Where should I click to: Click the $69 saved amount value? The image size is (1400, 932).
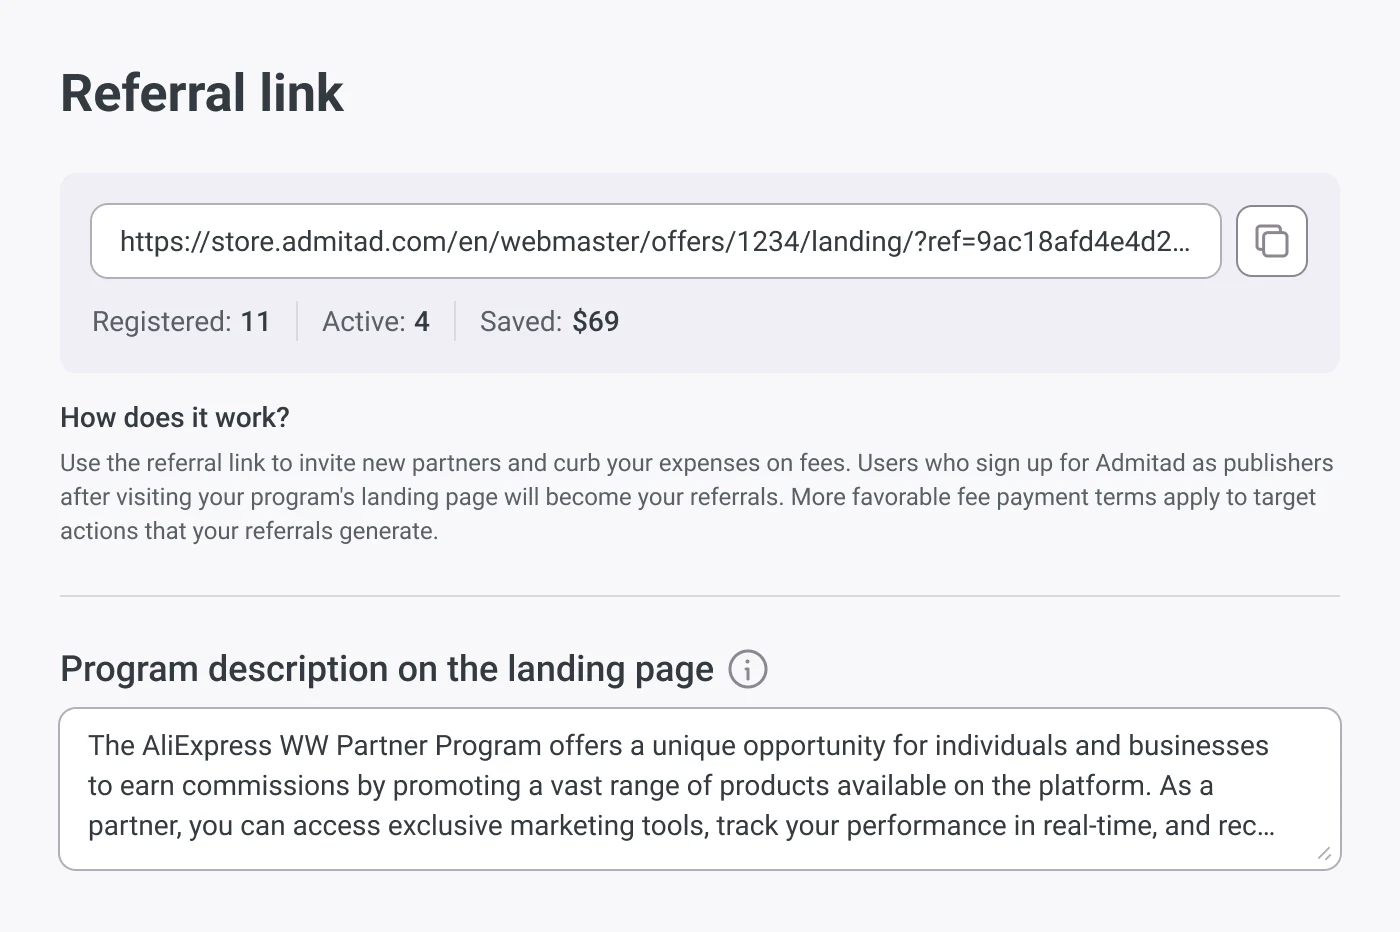[x=596, y=321]
